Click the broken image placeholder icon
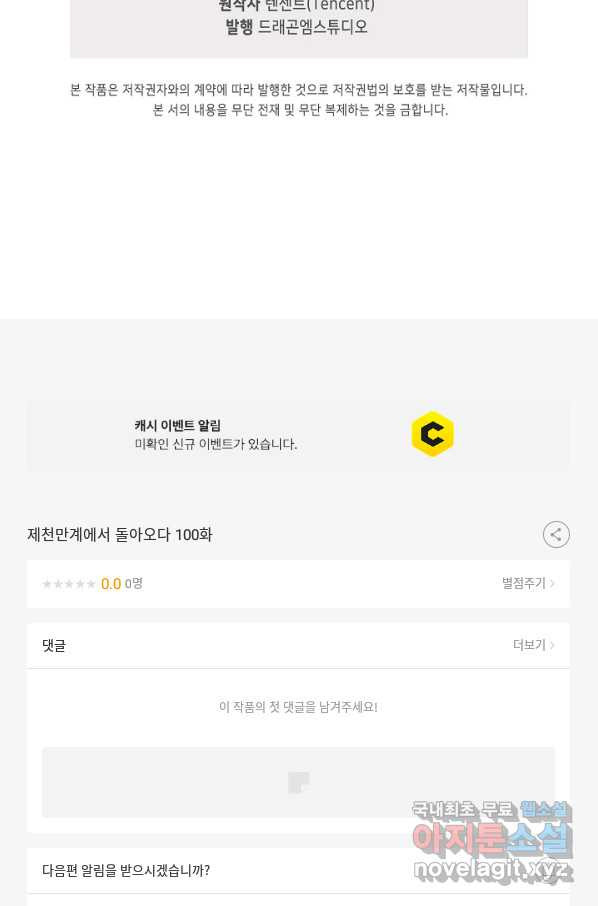The image size is (598, 906). [299, 782]
